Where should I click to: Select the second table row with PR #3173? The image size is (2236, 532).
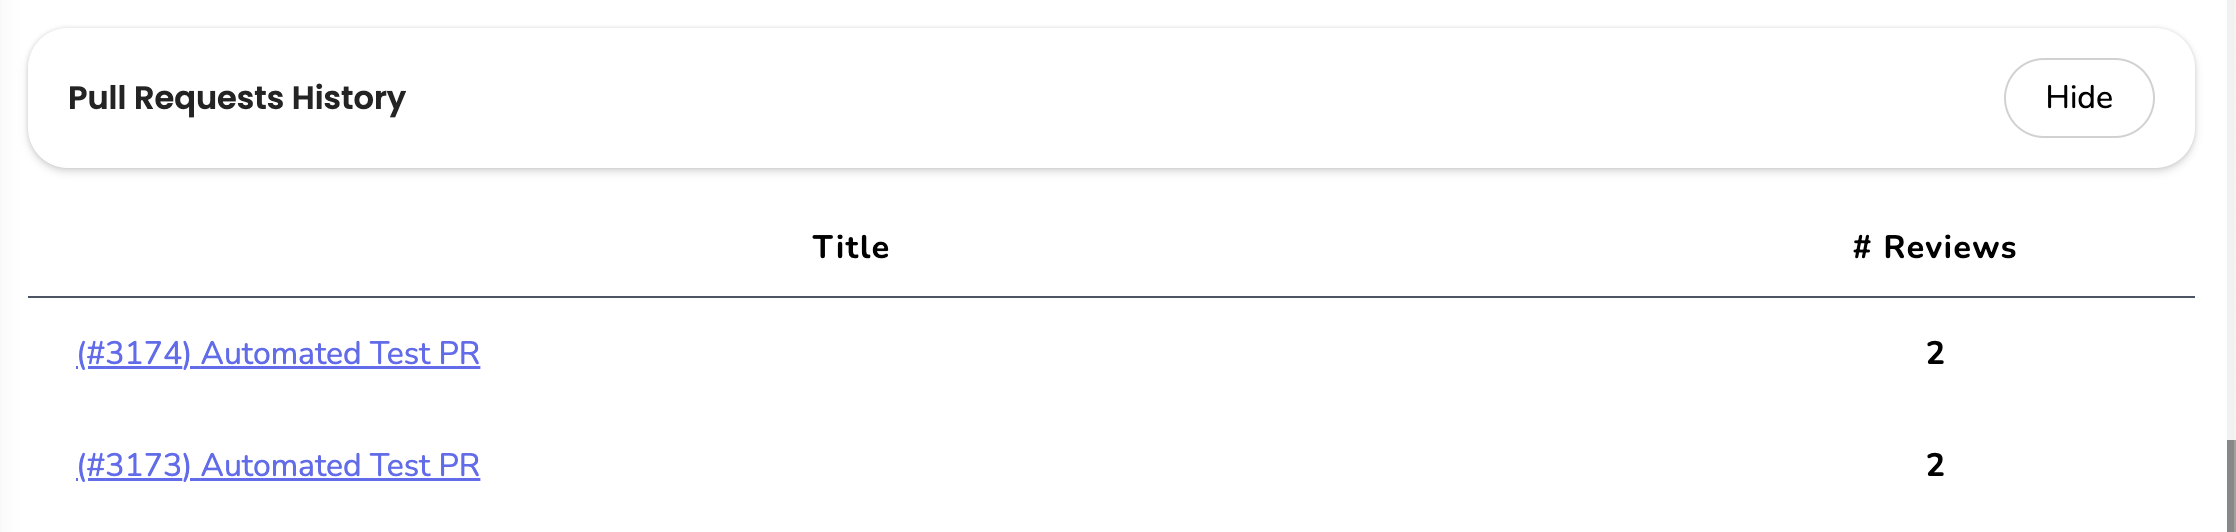tap(1111, 465)
